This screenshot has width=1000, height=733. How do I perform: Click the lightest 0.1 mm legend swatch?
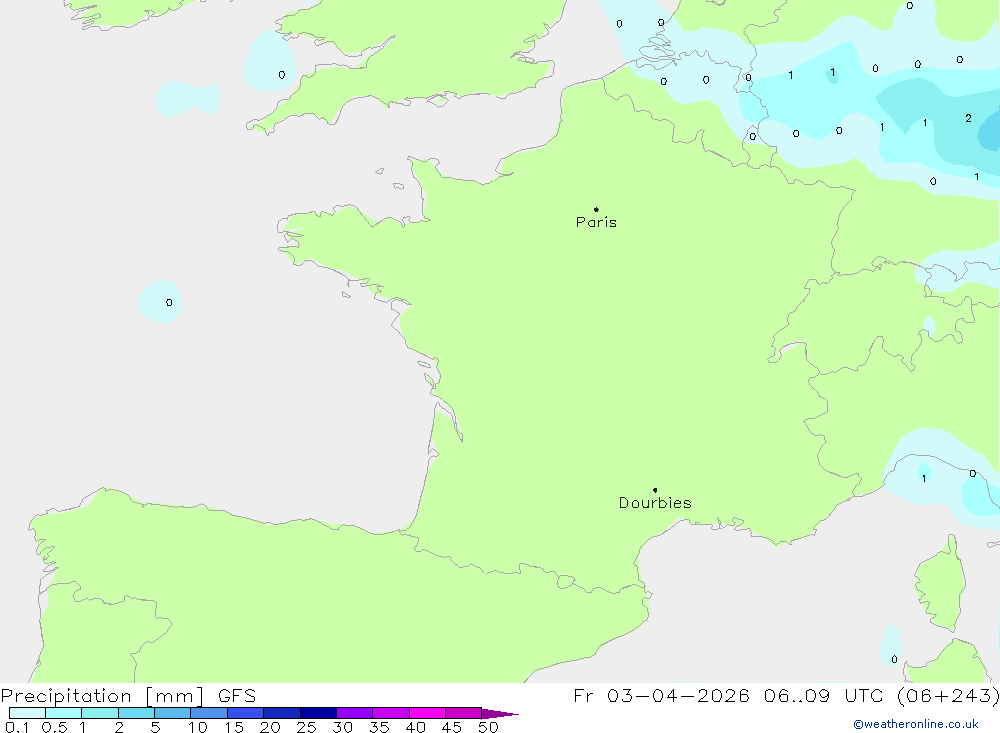click(x=27, y=713)
